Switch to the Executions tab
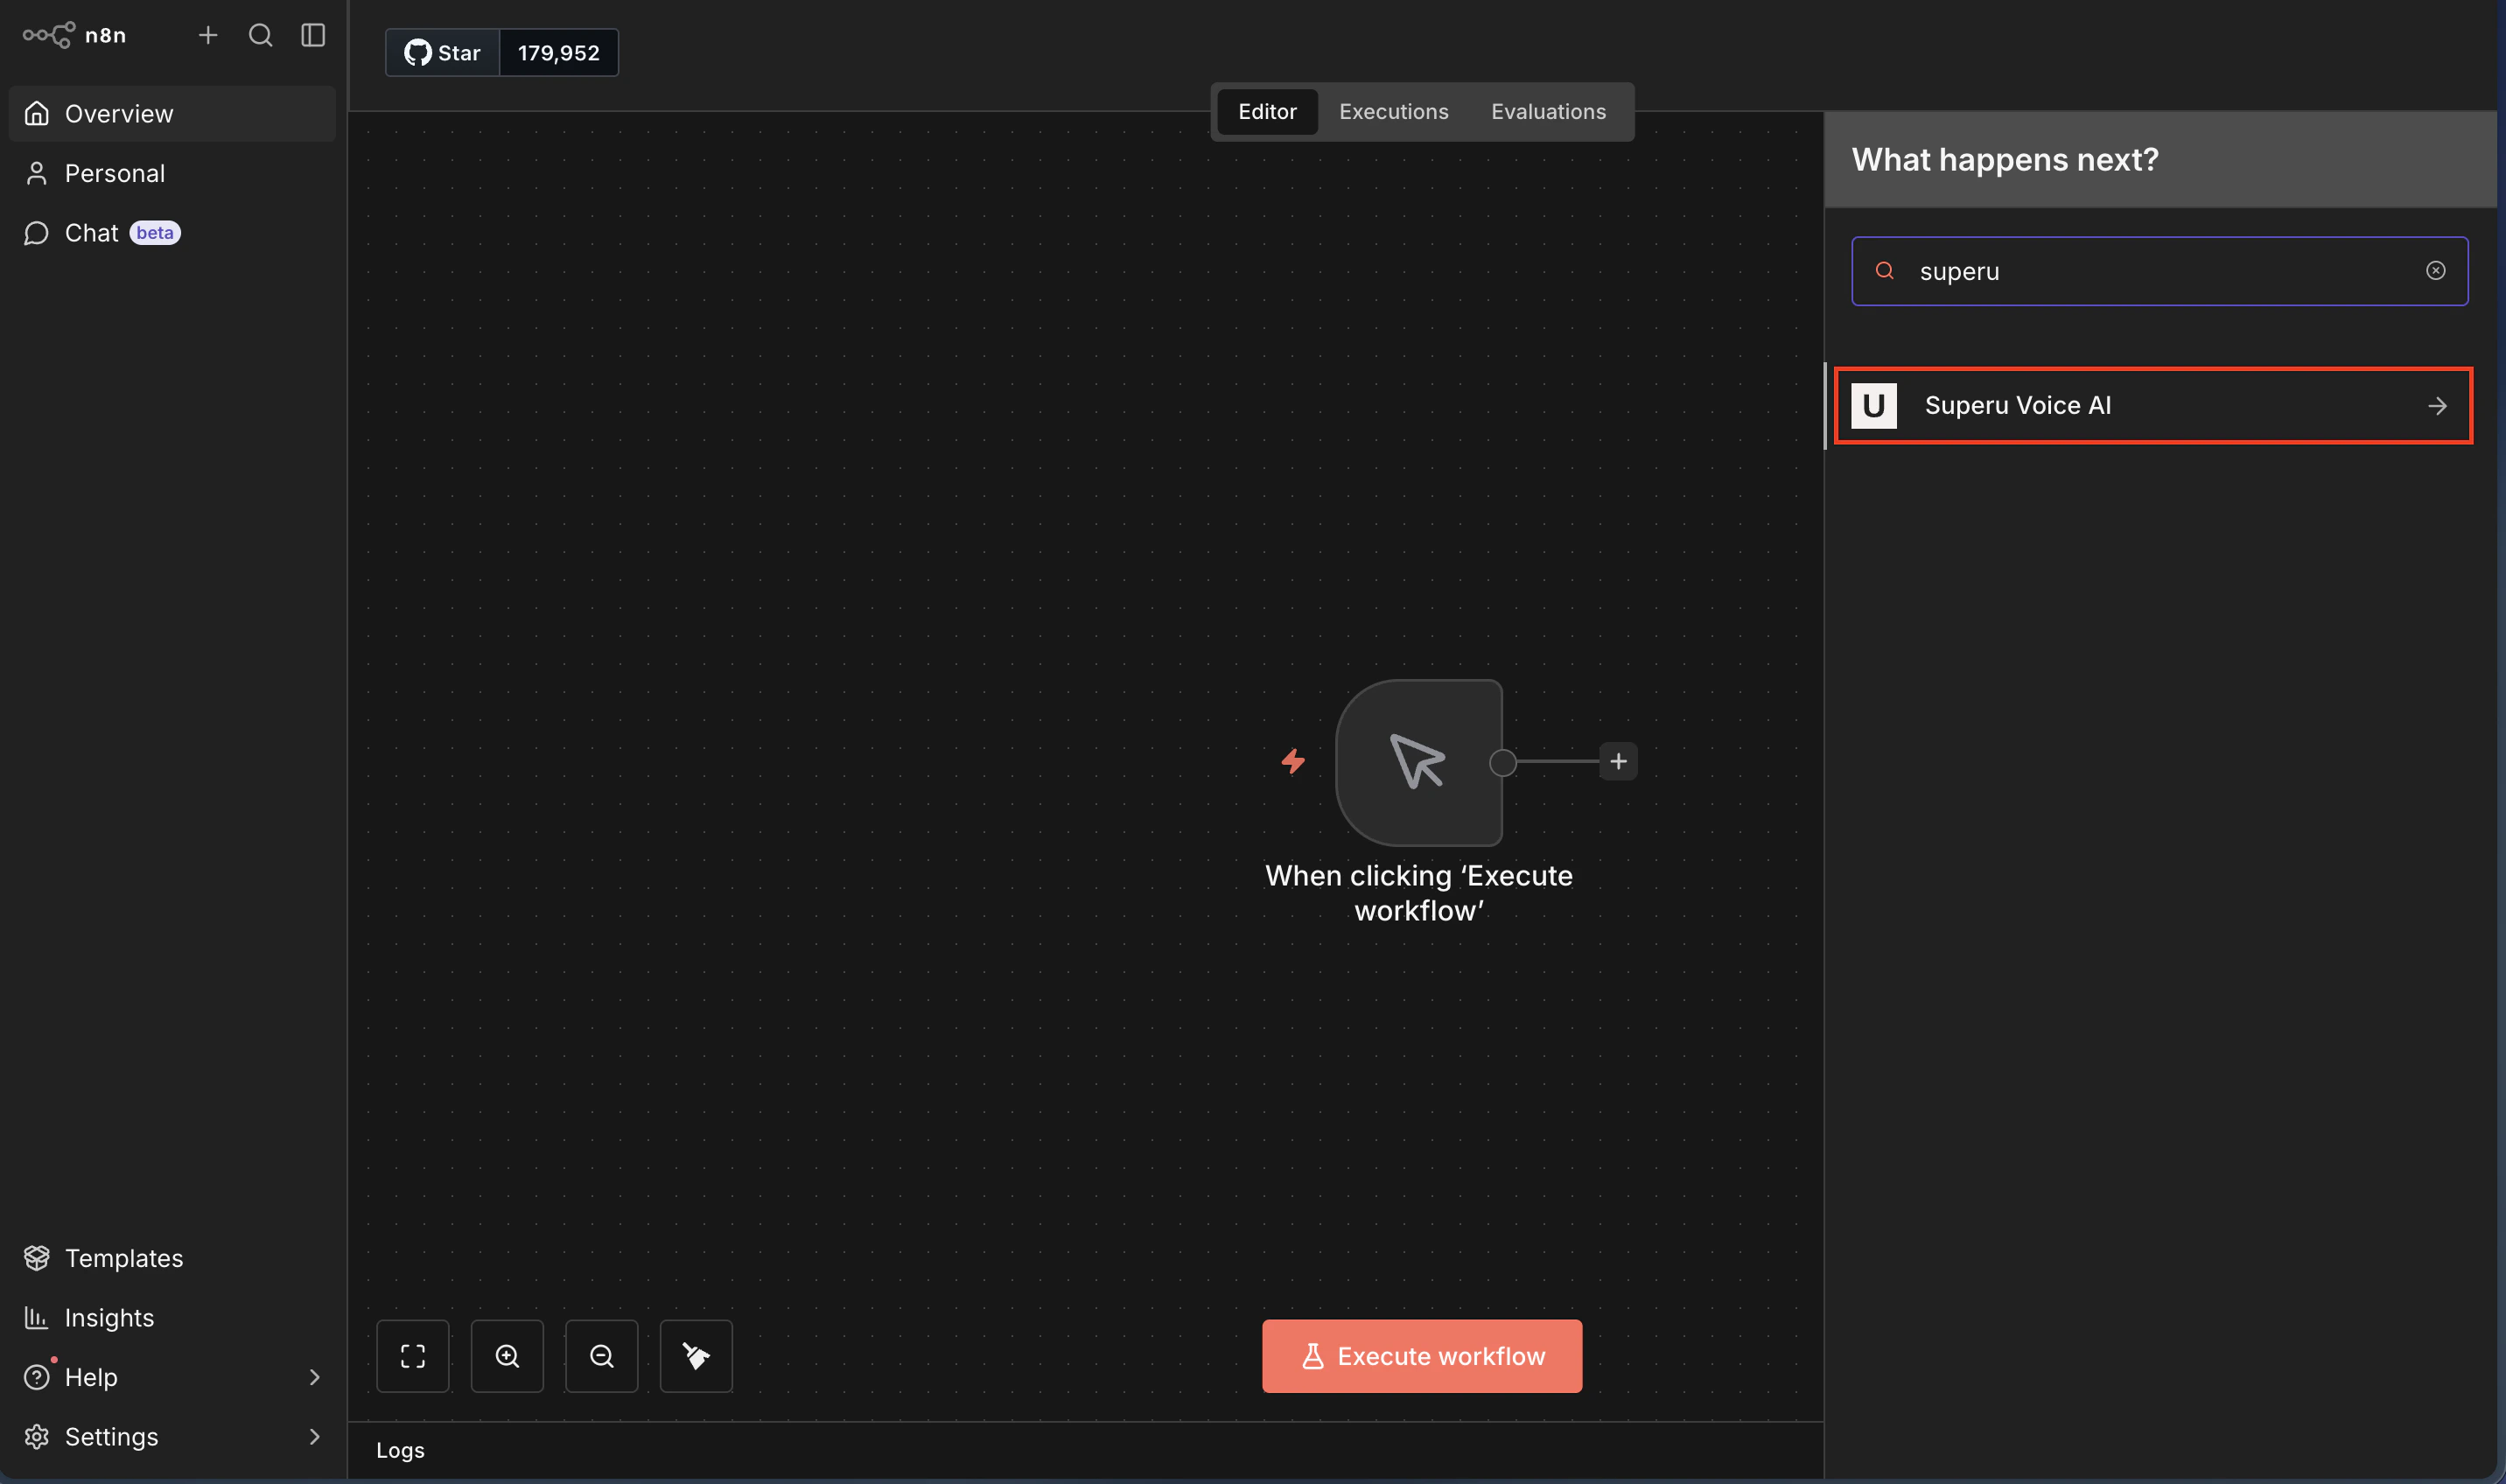 (x=1393, y=111)
